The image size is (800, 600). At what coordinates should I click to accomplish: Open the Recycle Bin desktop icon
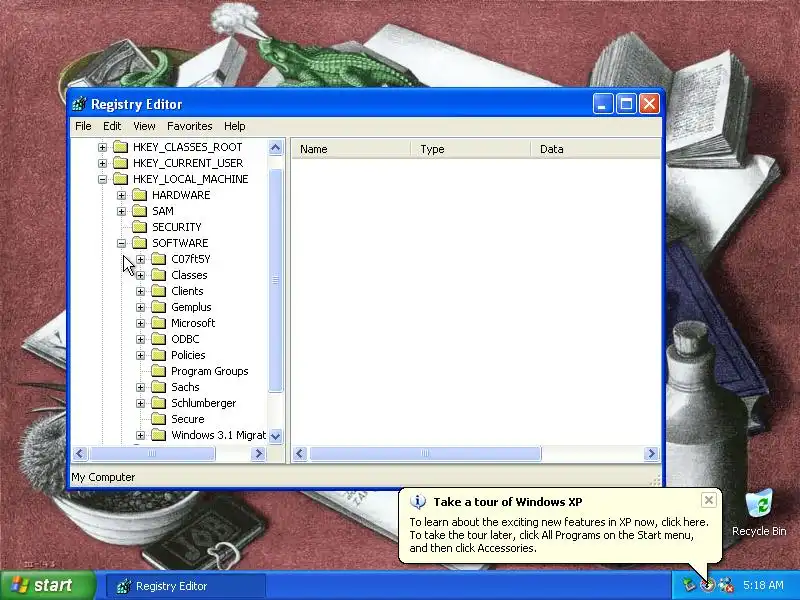[759, 512]
